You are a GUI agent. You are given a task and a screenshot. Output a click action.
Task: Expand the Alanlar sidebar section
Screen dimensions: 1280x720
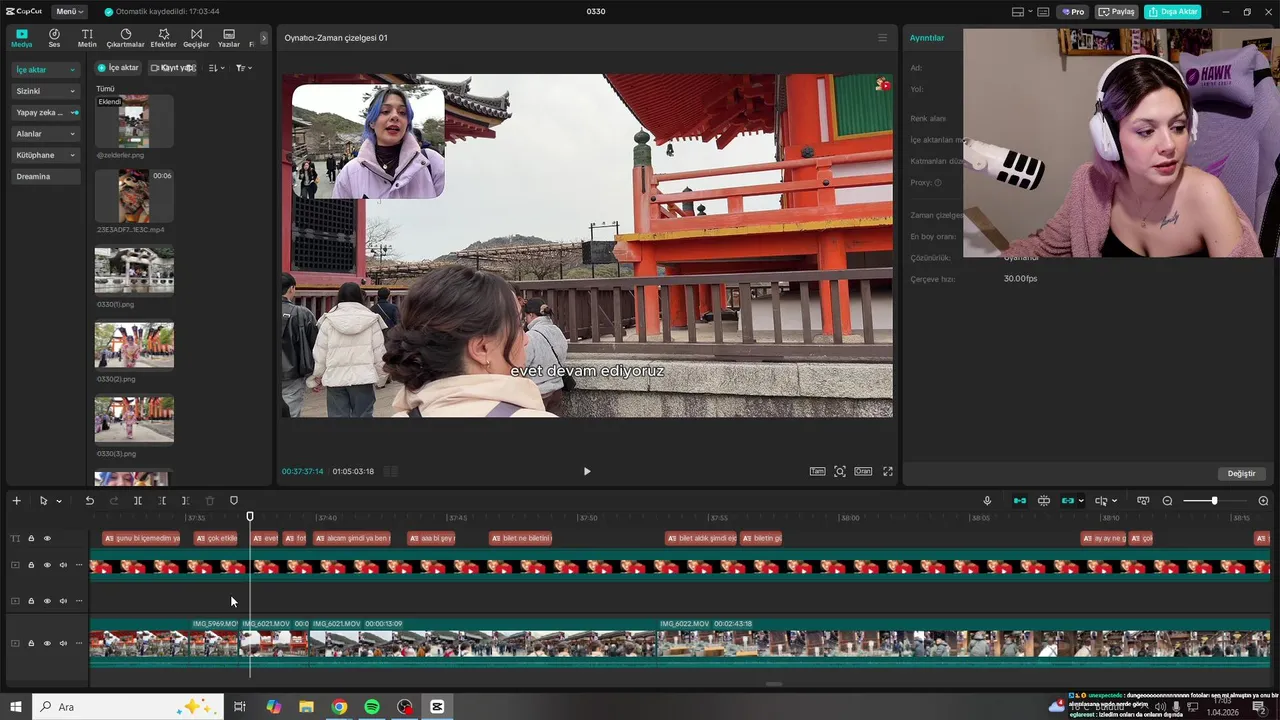point(46,134)
